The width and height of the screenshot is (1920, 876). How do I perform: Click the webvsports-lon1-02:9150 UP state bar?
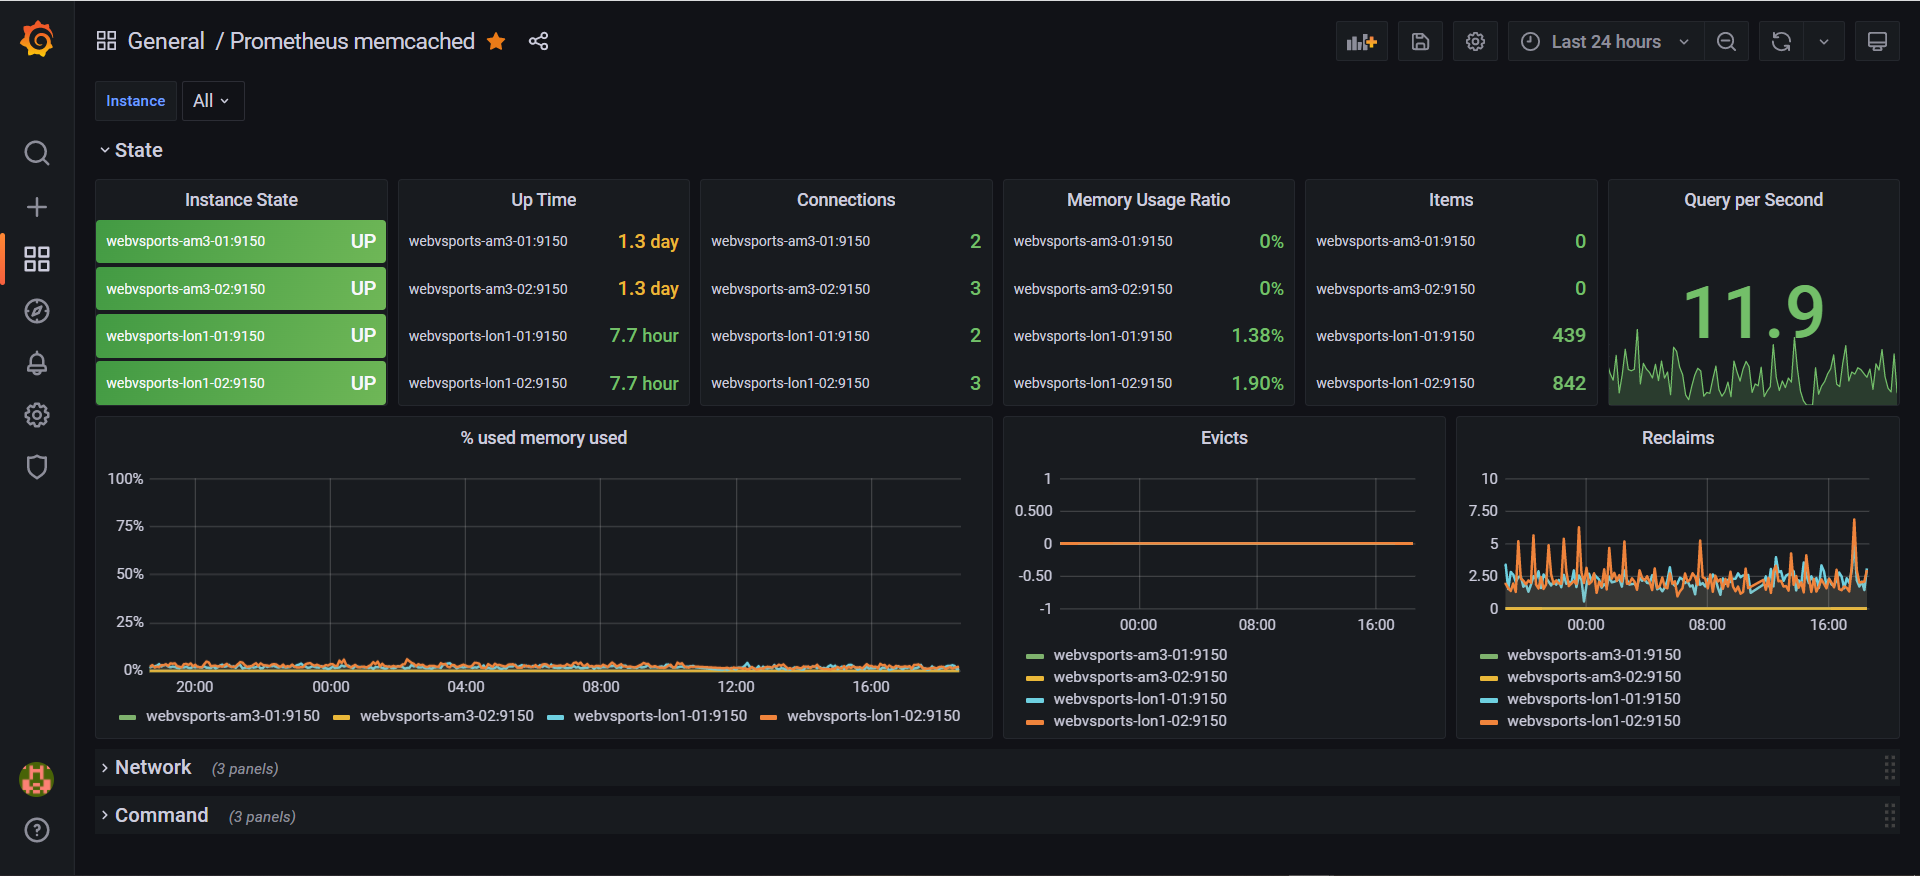[x=241, y=383]
